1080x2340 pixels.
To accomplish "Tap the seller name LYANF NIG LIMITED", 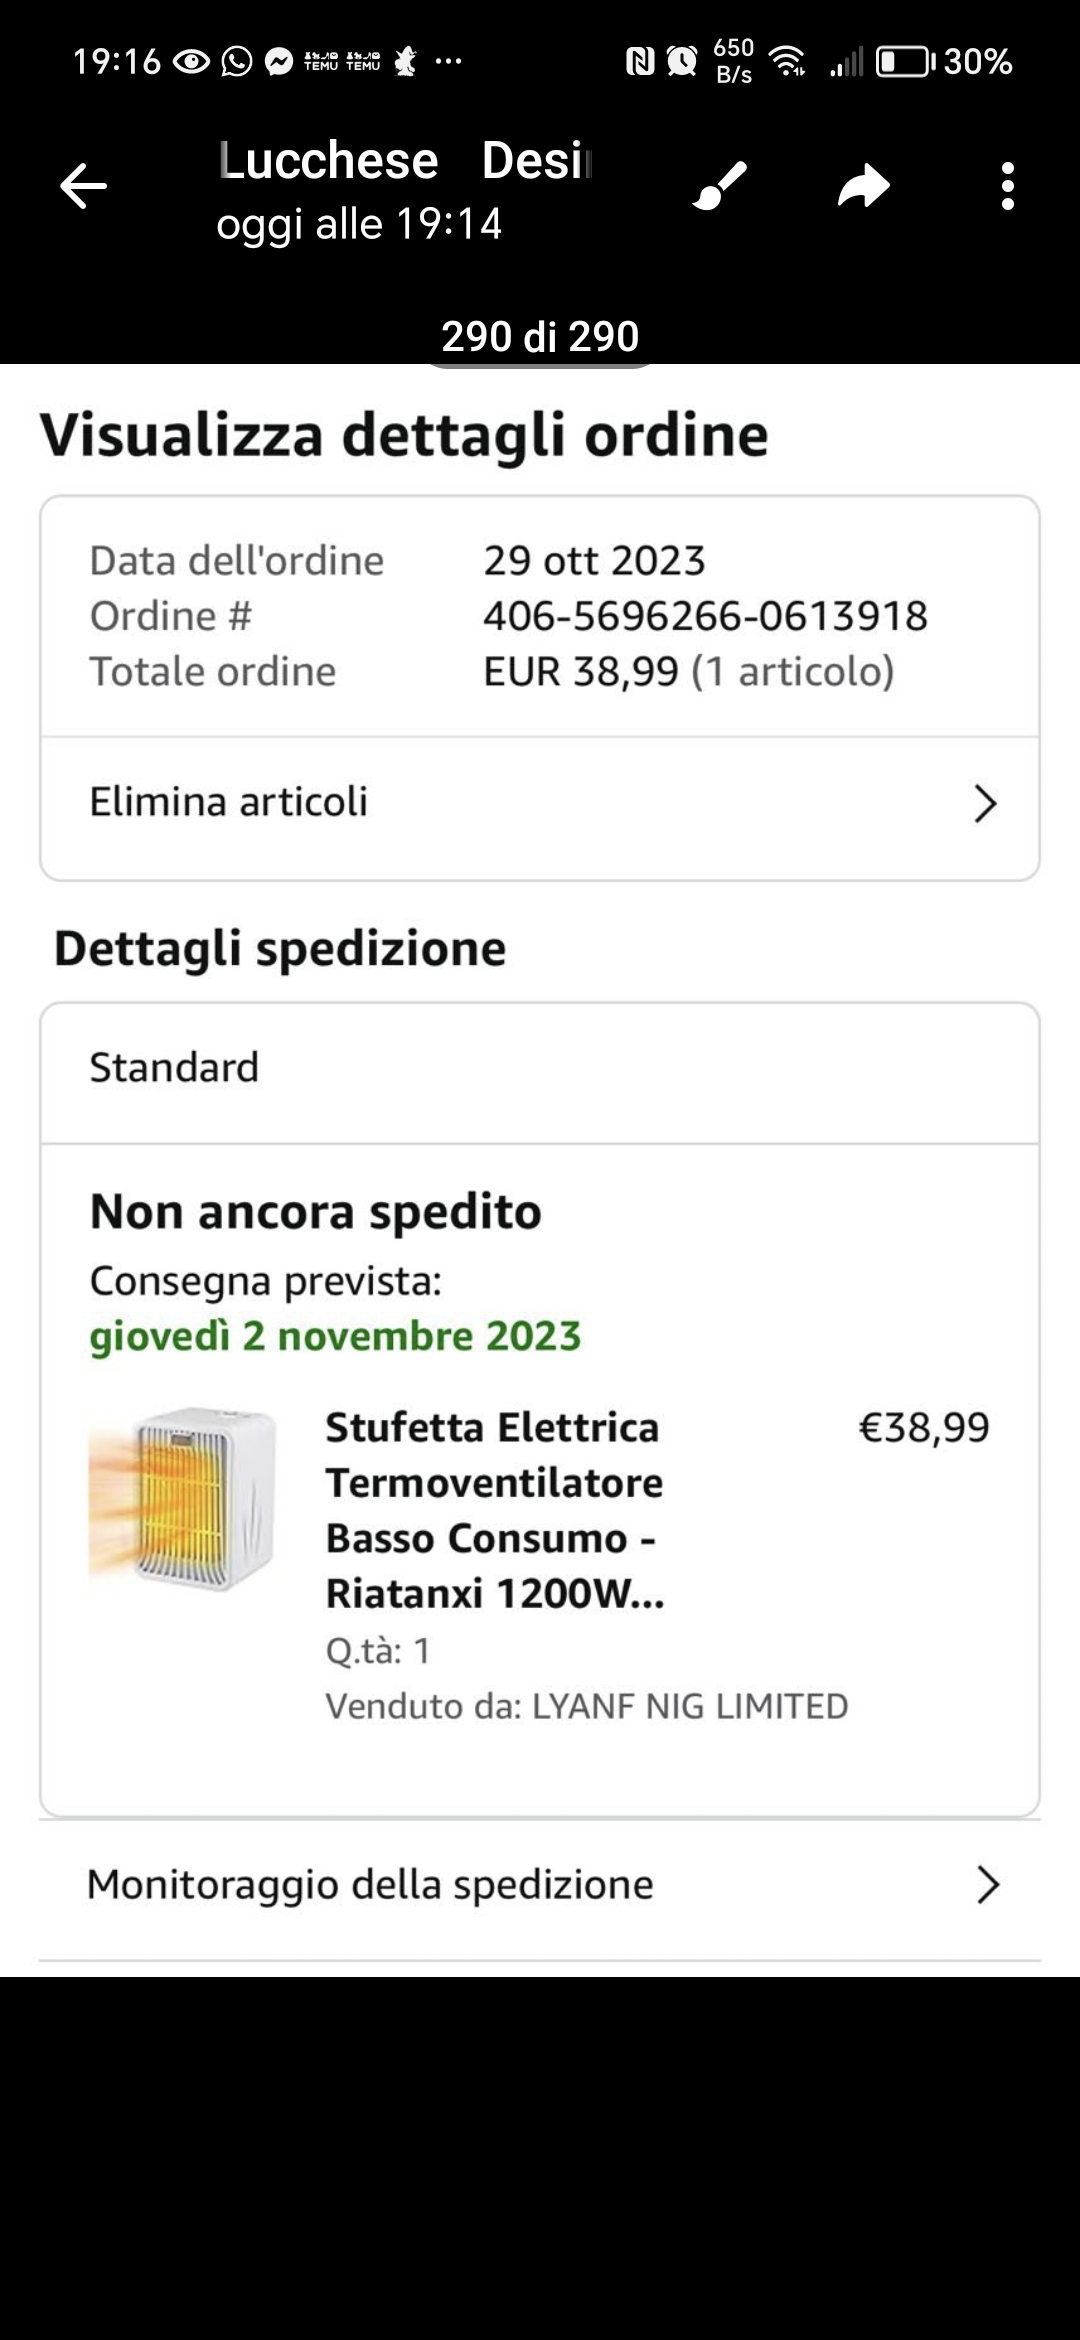I will coord(689,1706).
